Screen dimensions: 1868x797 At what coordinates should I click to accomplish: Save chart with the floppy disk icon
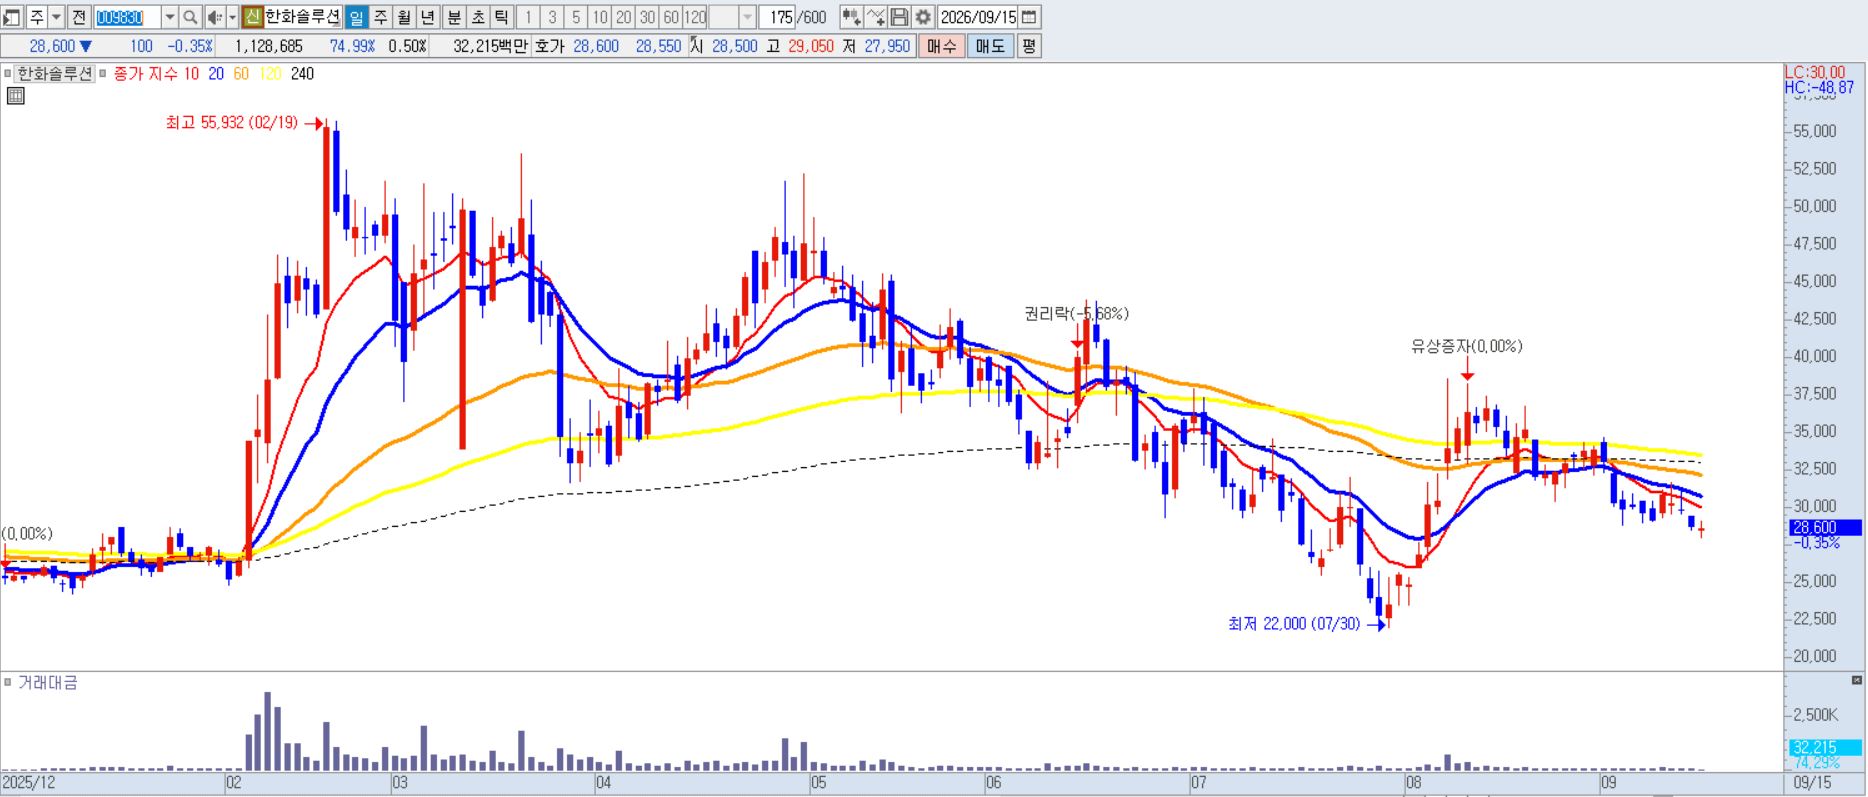tap(899, 17)
